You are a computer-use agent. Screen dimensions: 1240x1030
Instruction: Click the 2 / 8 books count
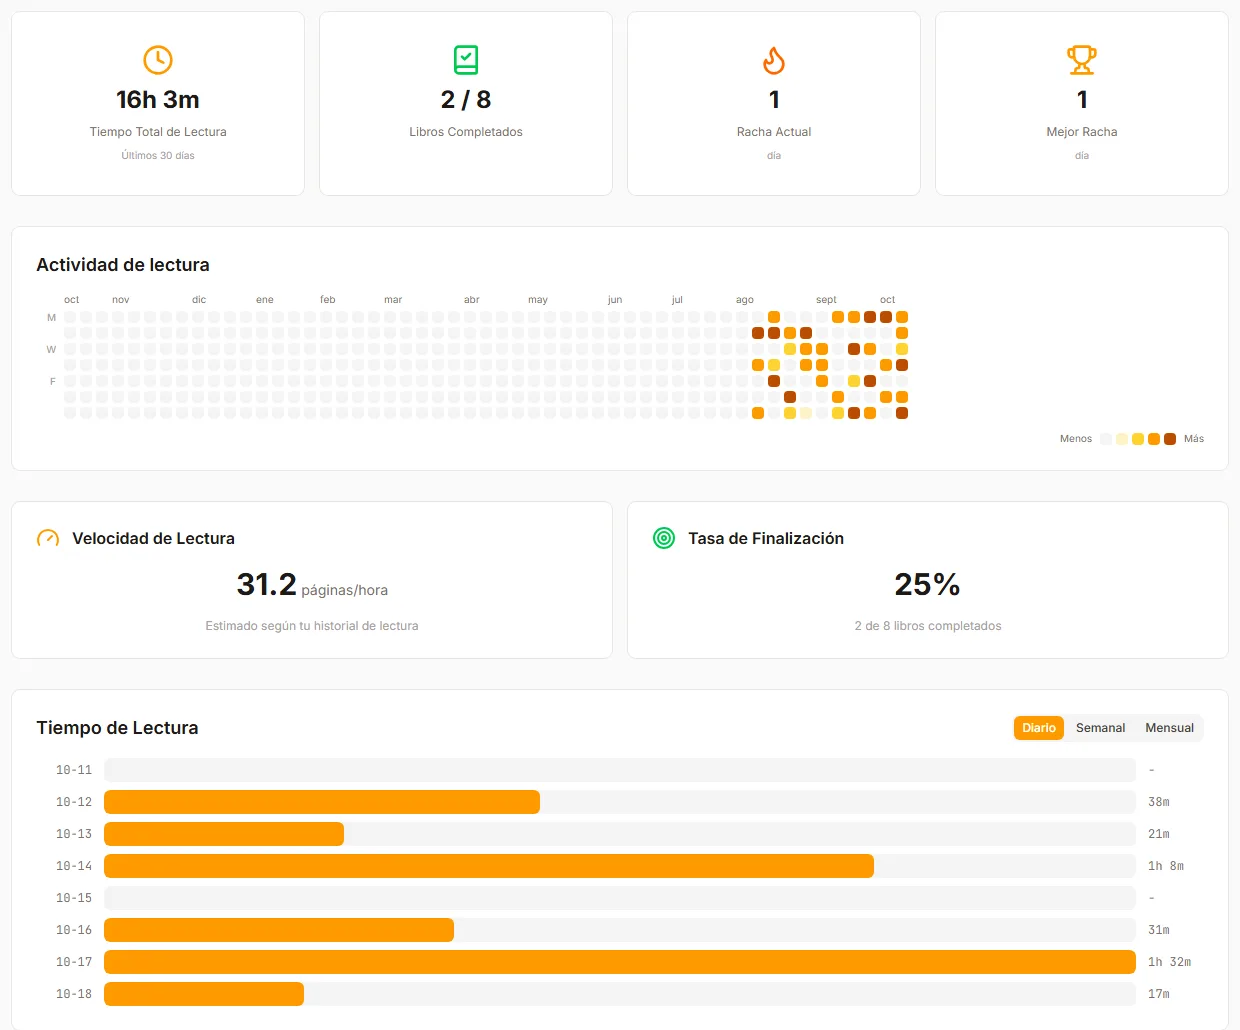(466, 100)
